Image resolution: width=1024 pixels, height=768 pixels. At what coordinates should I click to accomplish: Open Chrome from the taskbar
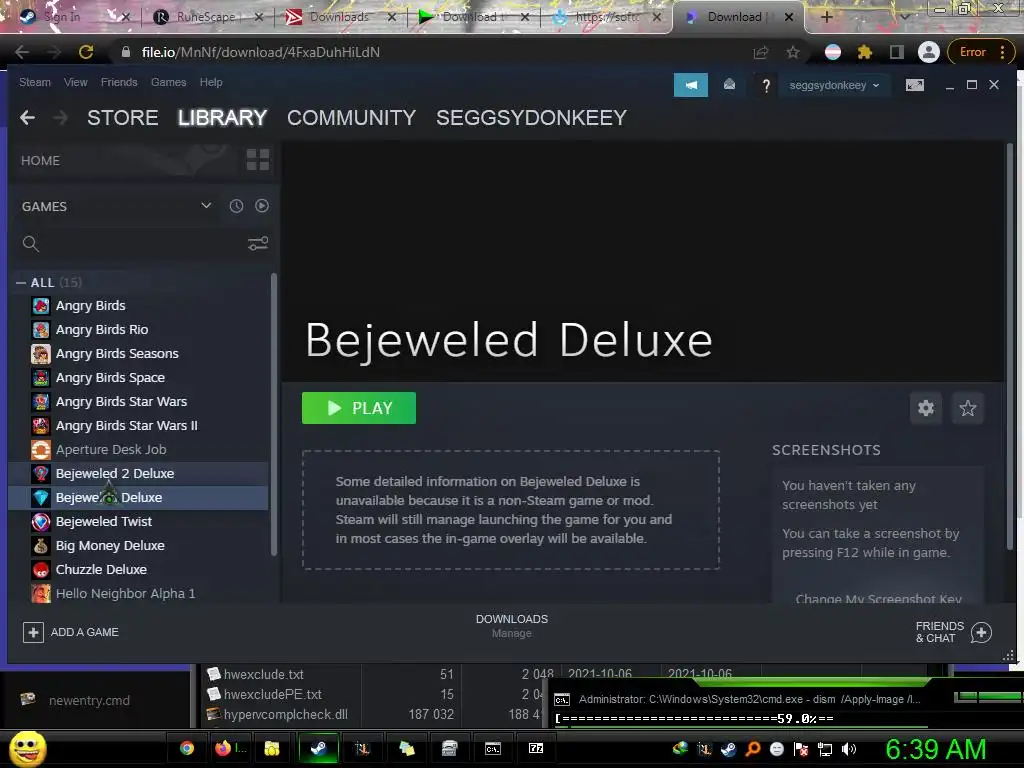tap(187, 748)
